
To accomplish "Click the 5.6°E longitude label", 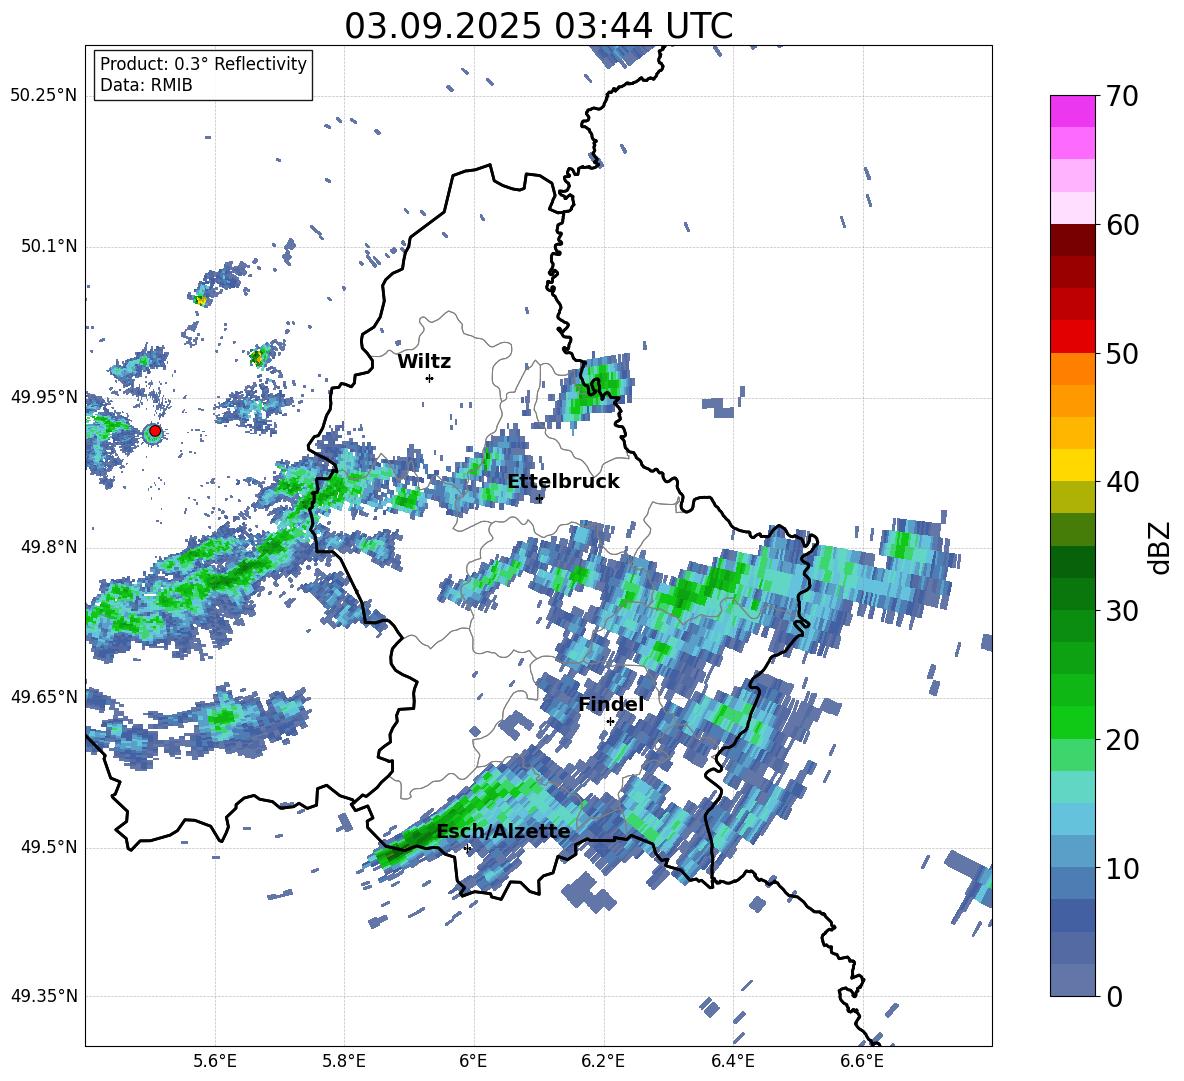I will coord(215,1061).
